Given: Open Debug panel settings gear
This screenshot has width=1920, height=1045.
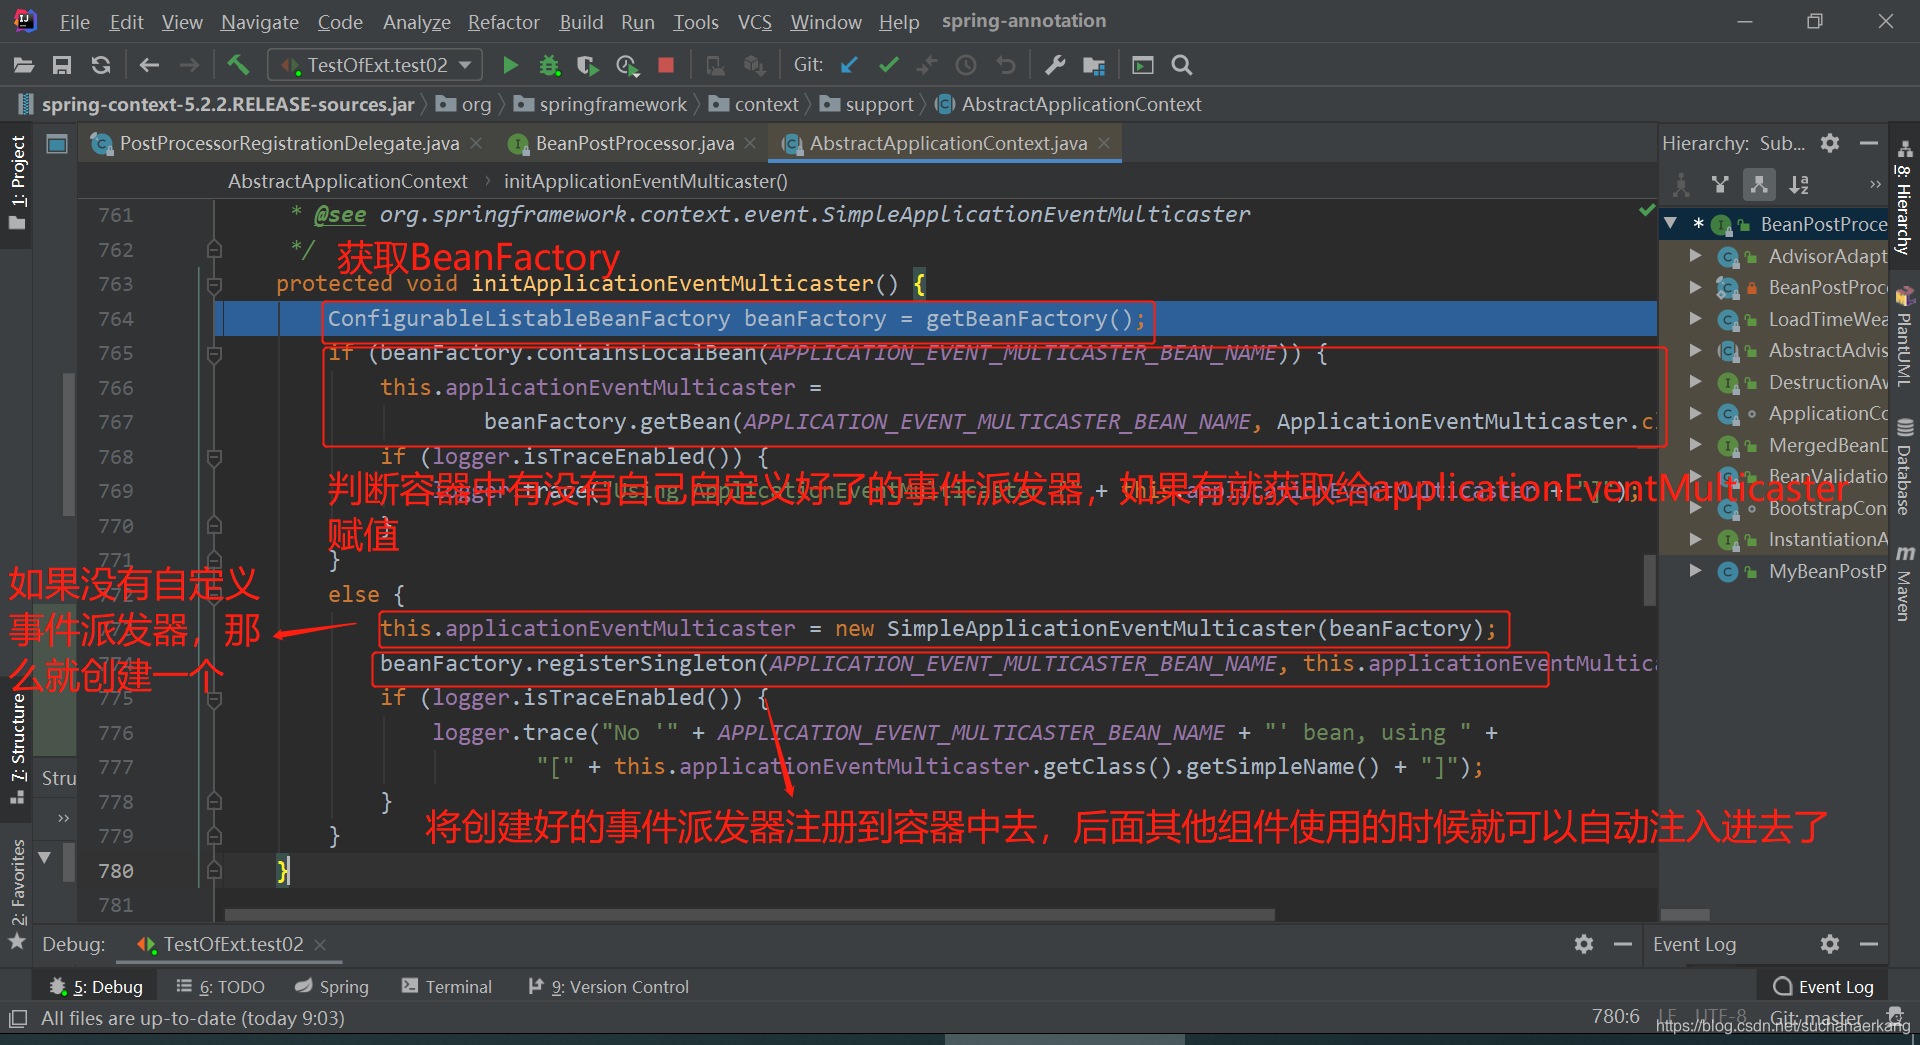Looking at the screenshot, I should point(1584,944).
